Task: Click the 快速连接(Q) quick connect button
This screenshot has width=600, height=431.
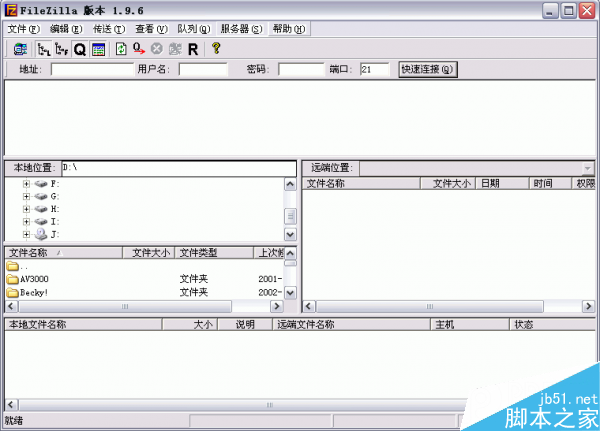Action: pyautogui.click(x=427, y=69)
